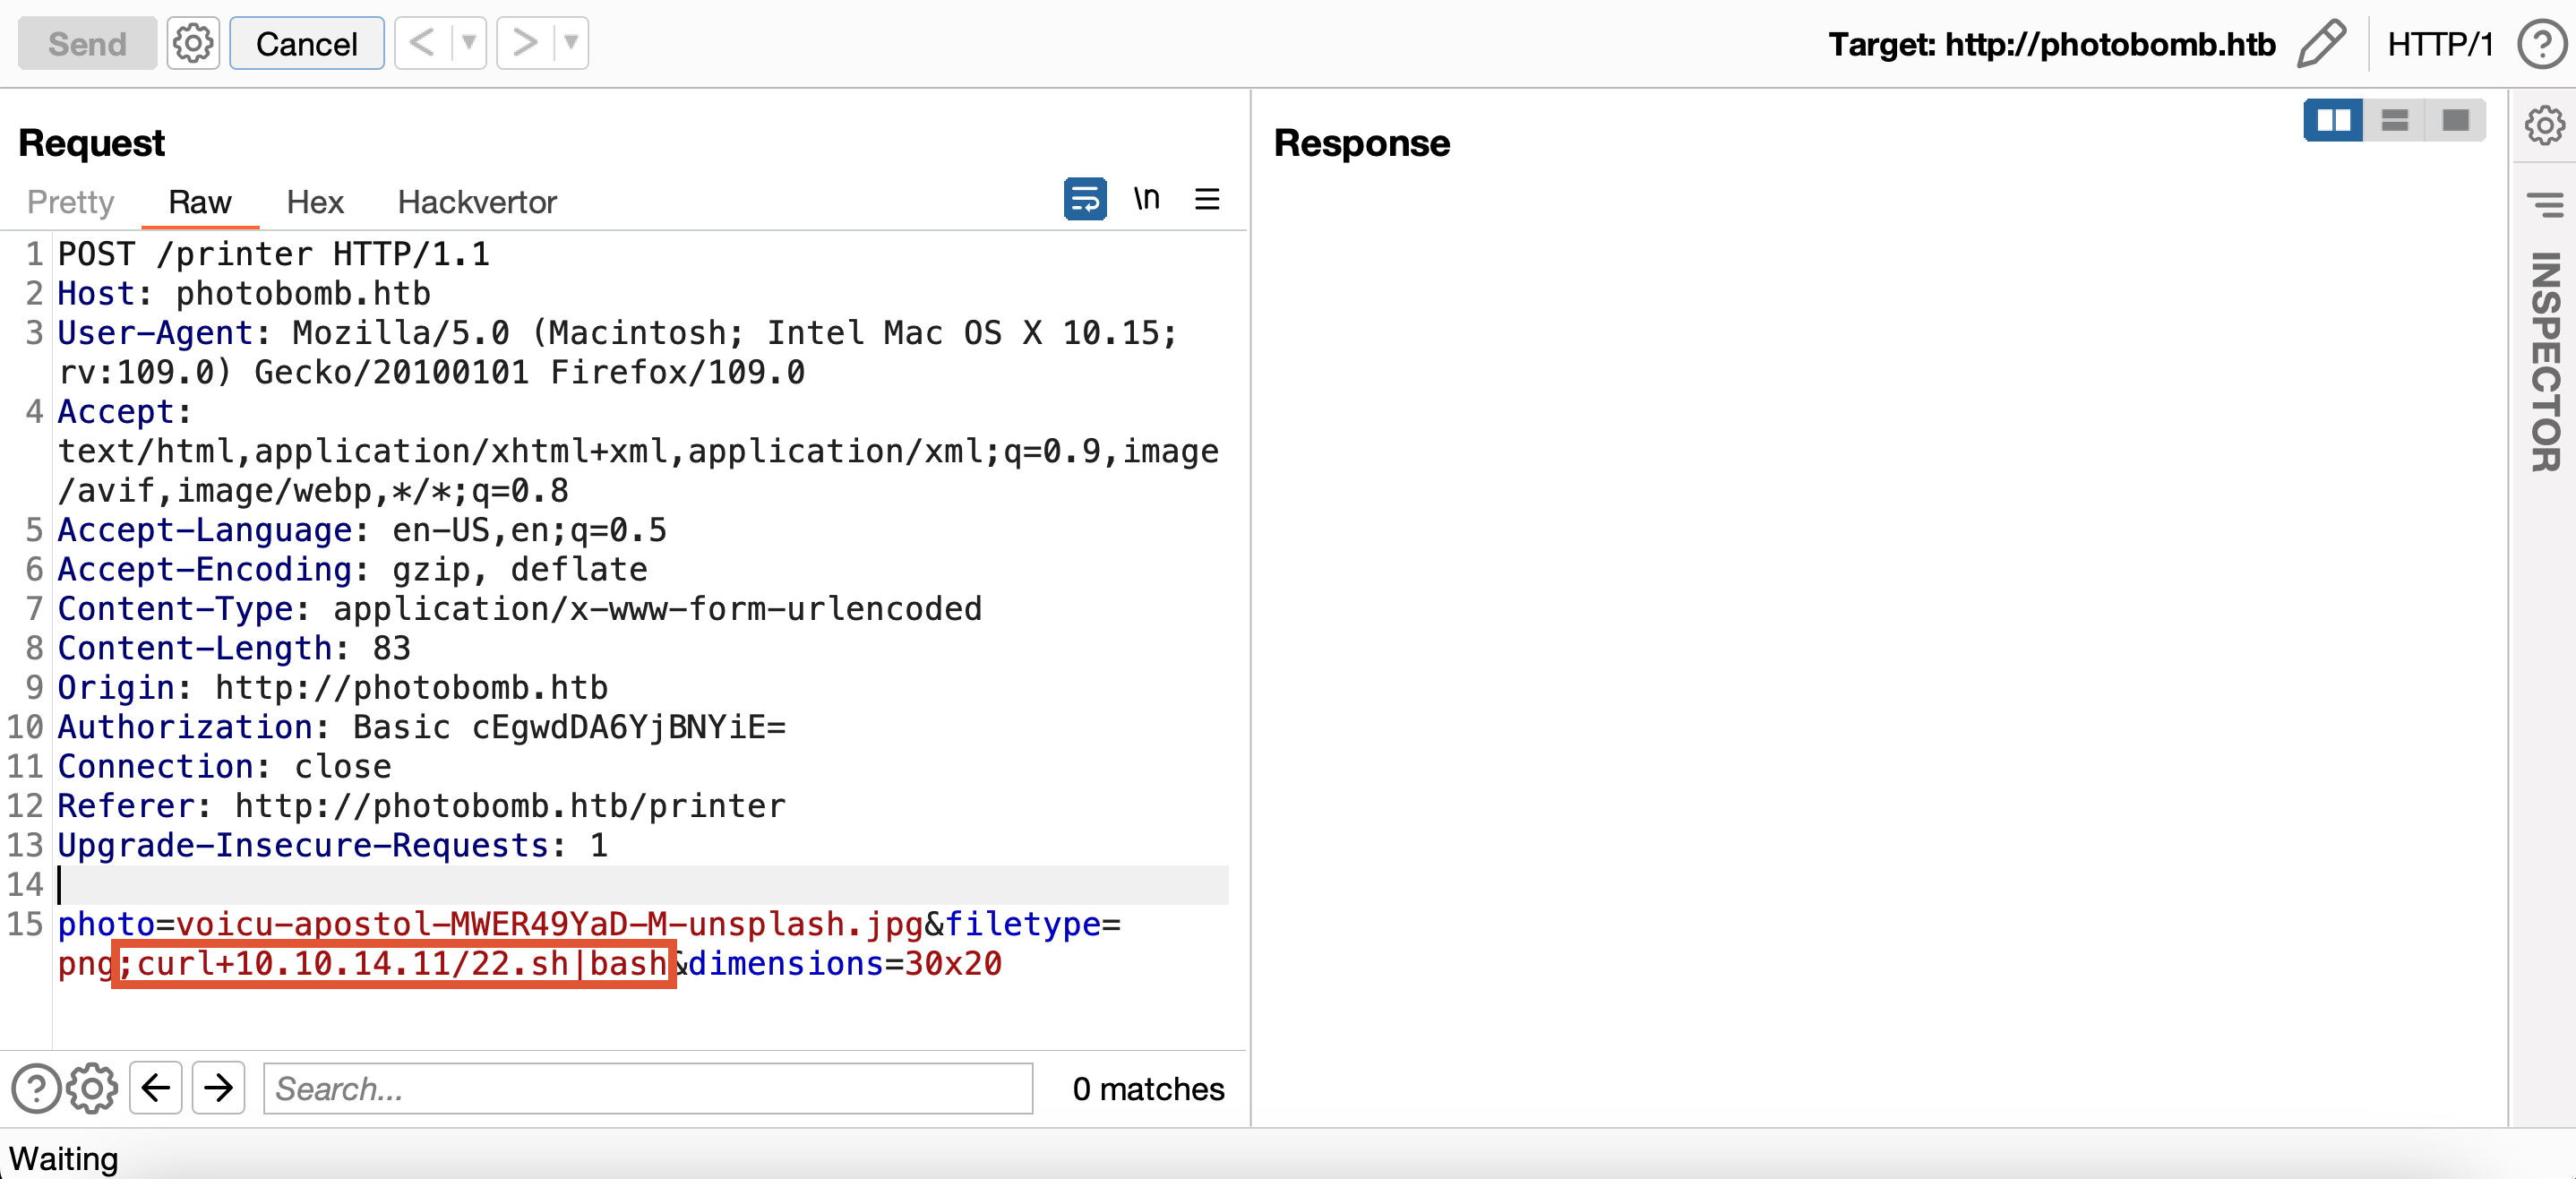Go to previous request with back arrow
This screenshot has width=2576, height=1179.
(x=423, y=43)
